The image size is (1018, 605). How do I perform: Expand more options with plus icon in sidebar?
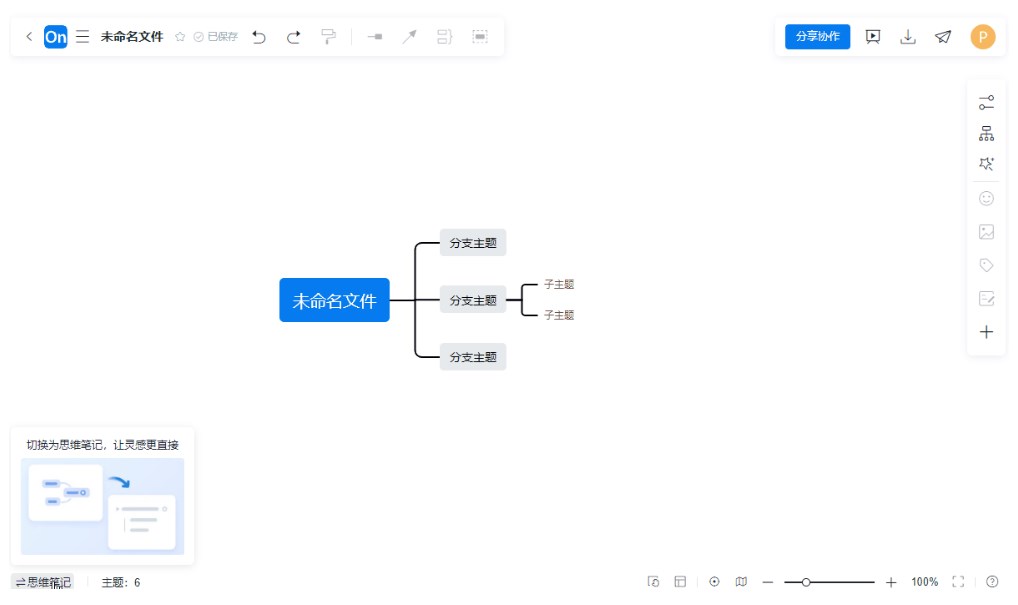[986, 332]
